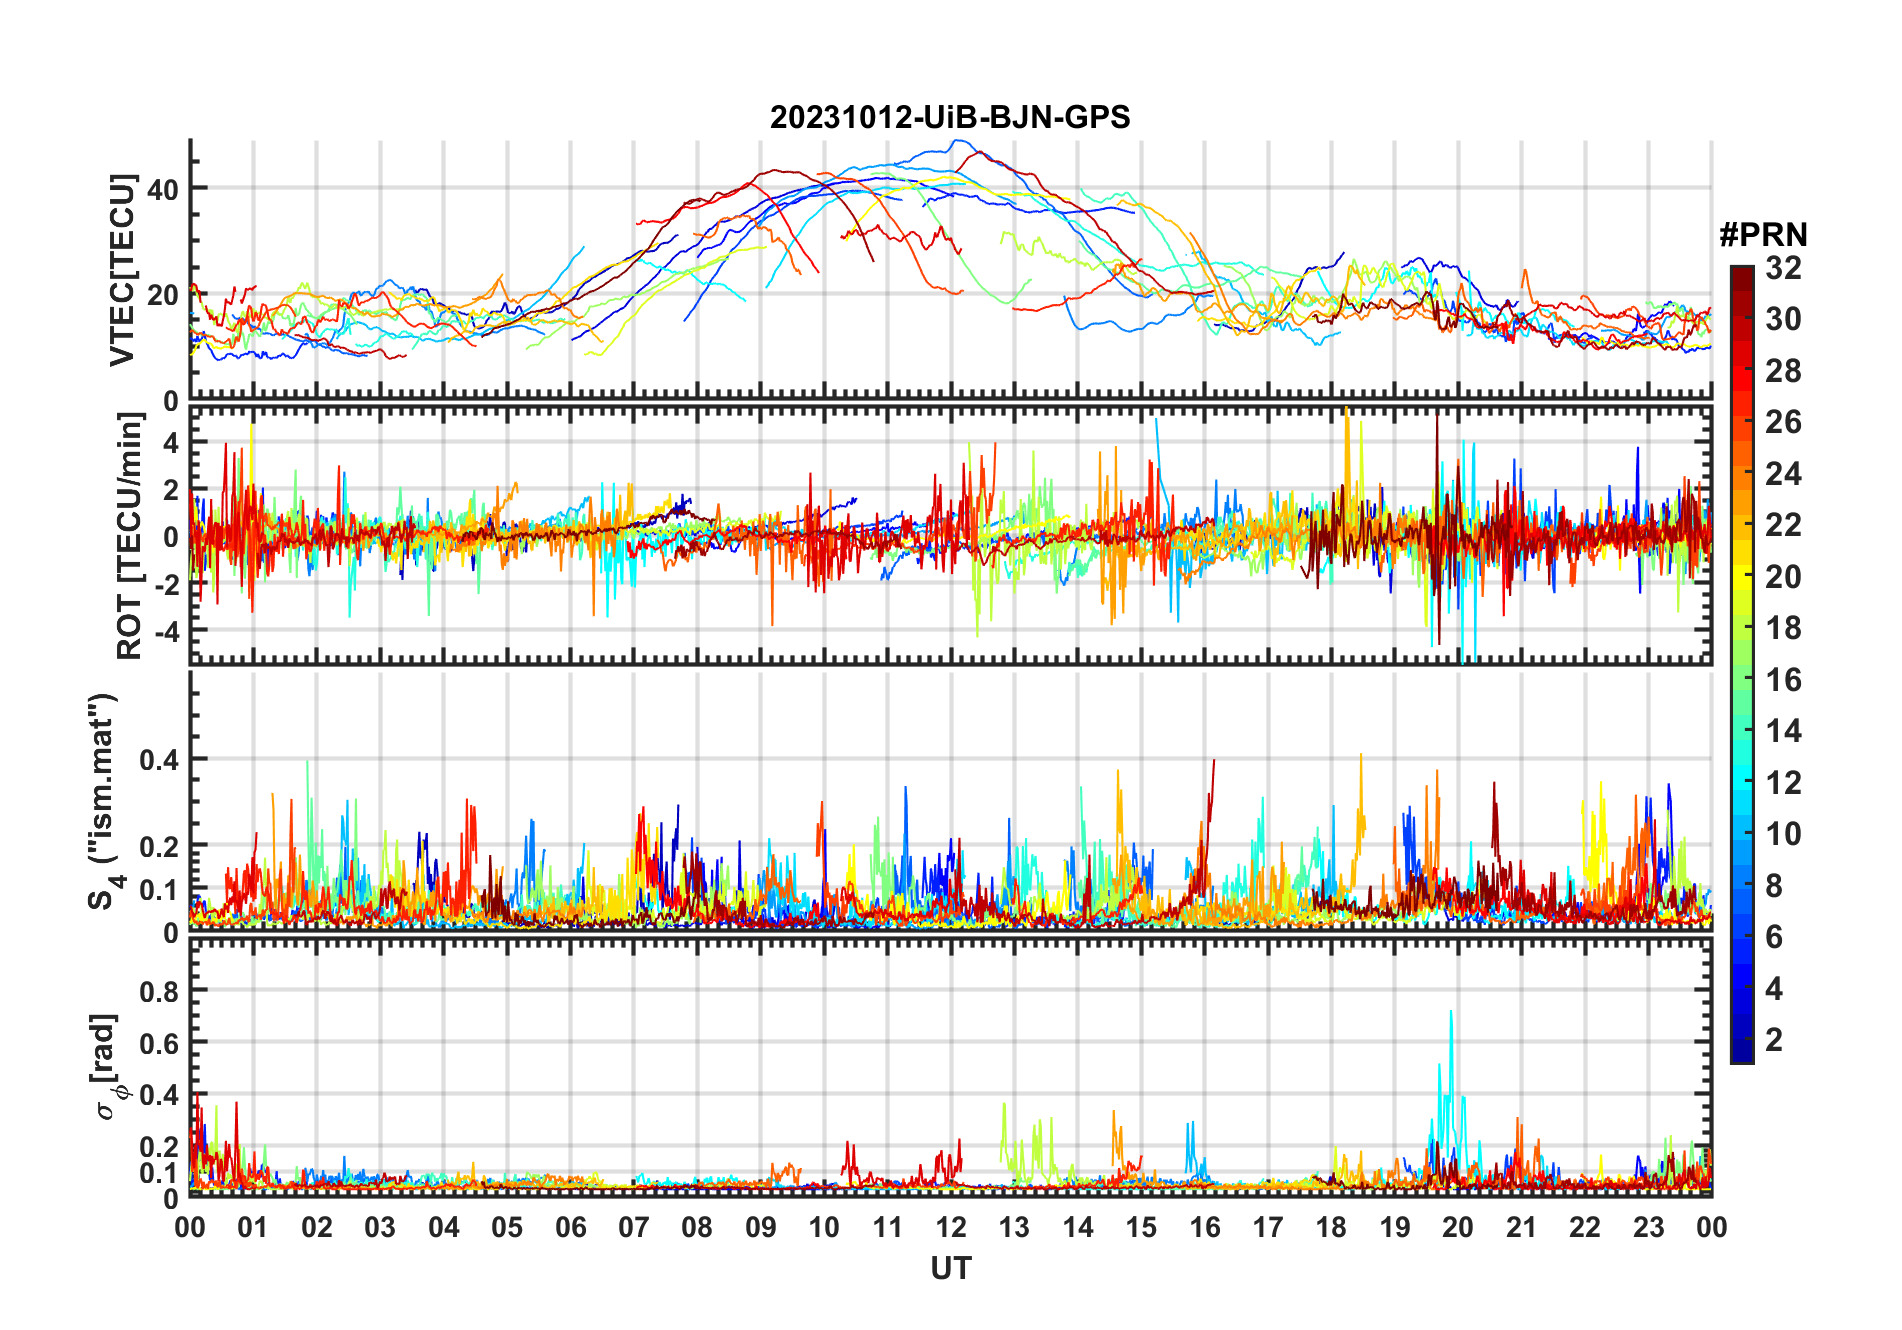
Task: Click the "23" UT-axis hour tick
Action: [1649, 1227]
